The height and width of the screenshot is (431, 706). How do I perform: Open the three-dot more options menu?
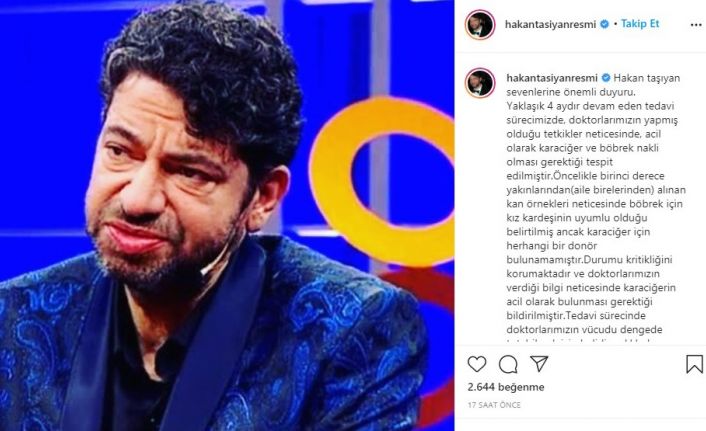point(696,25)
